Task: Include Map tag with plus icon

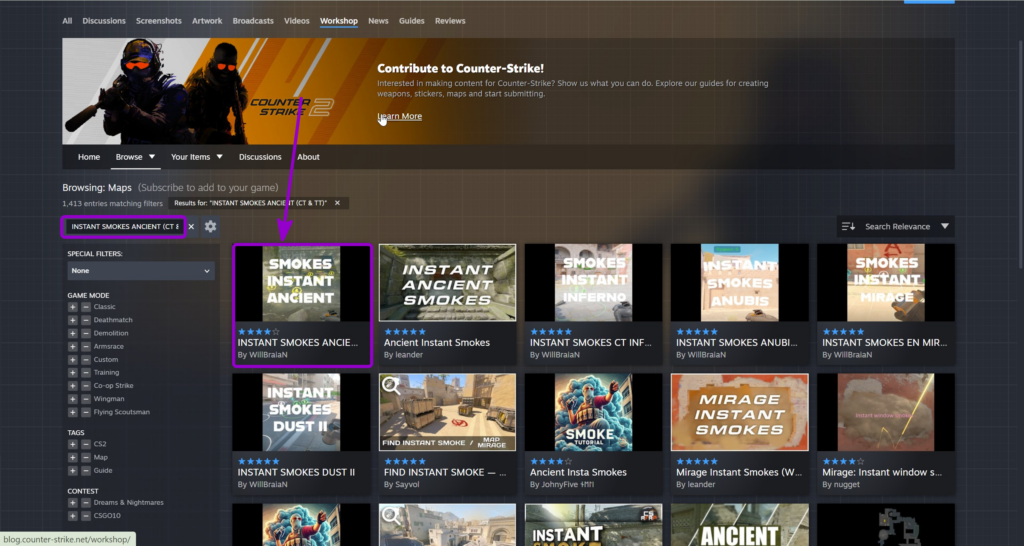Action: pyautogui.click(x=72, y=457)
